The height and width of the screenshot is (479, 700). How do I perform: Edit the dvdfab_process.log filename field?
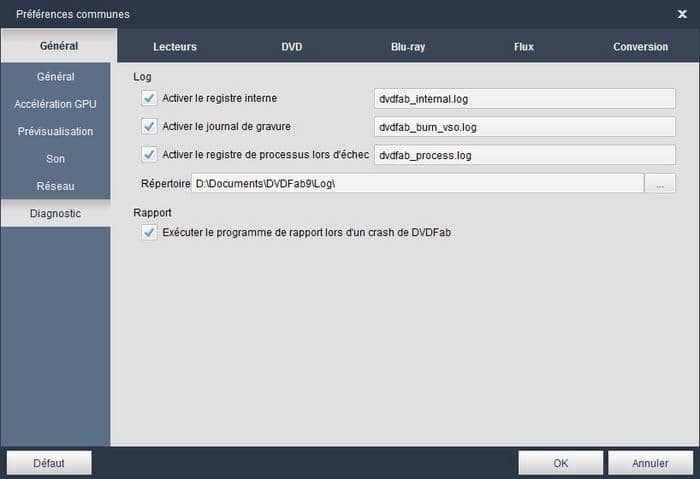point(525,155)
